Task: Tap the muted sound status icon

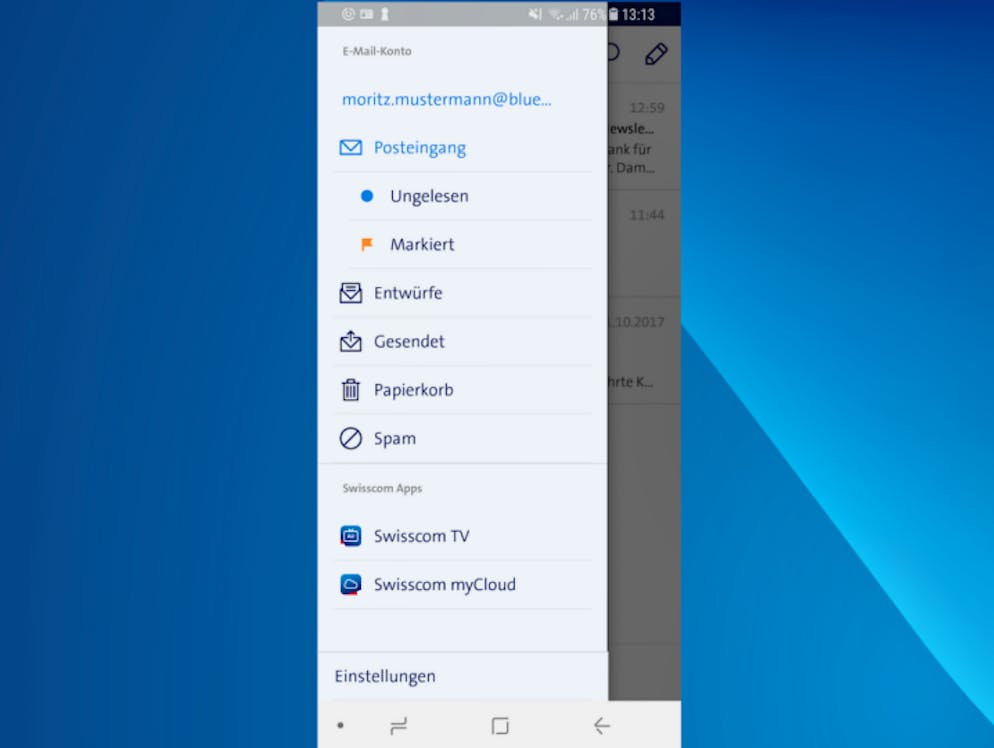Action: pos(535,14)
